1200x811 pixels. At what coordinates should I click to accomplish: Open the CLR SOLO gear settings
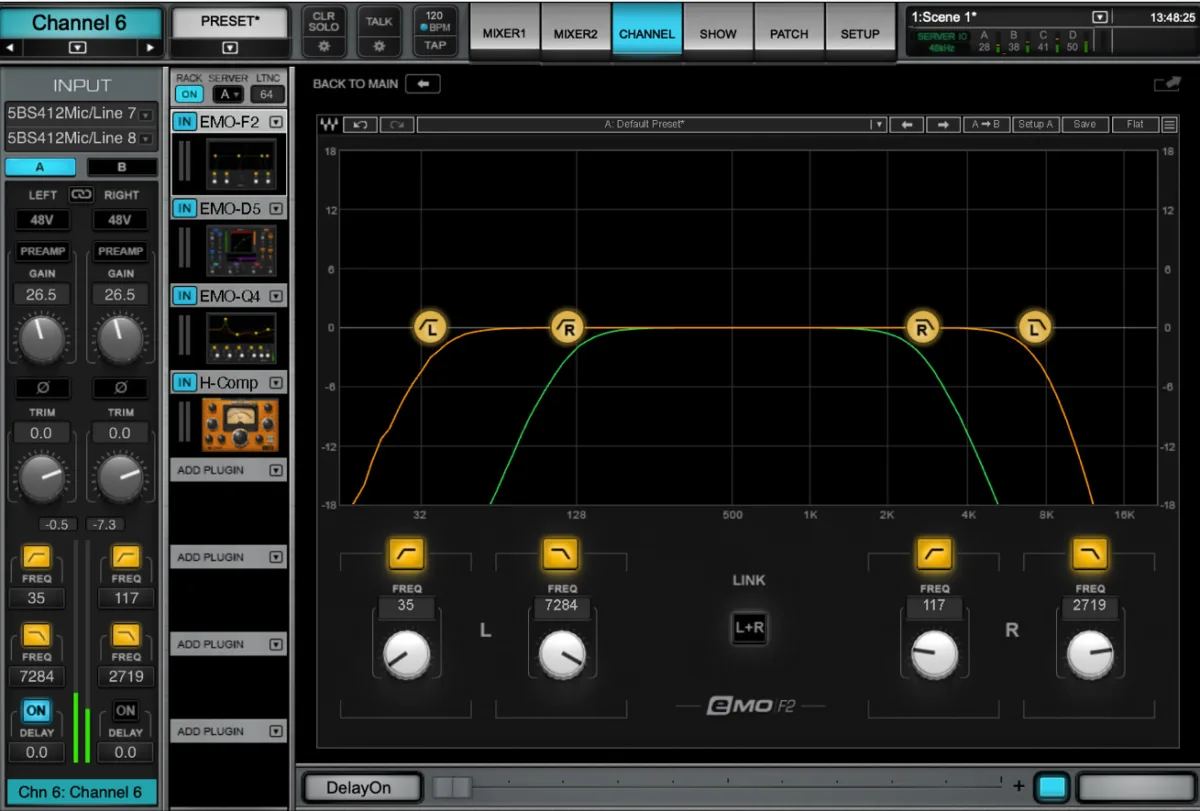323,46
